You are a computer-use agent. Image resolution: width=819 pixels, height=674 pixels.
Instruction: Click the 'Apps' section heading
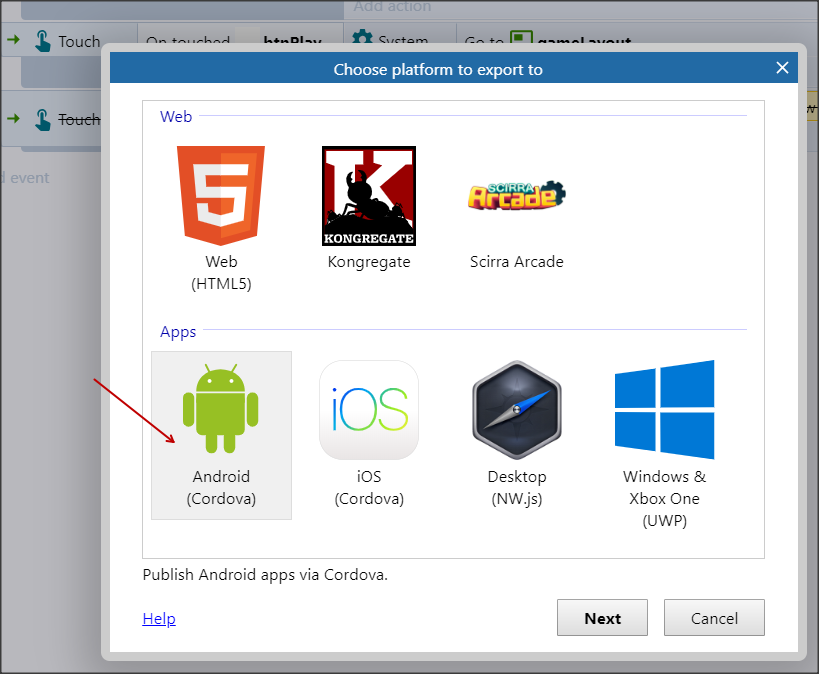pos(178,332)
